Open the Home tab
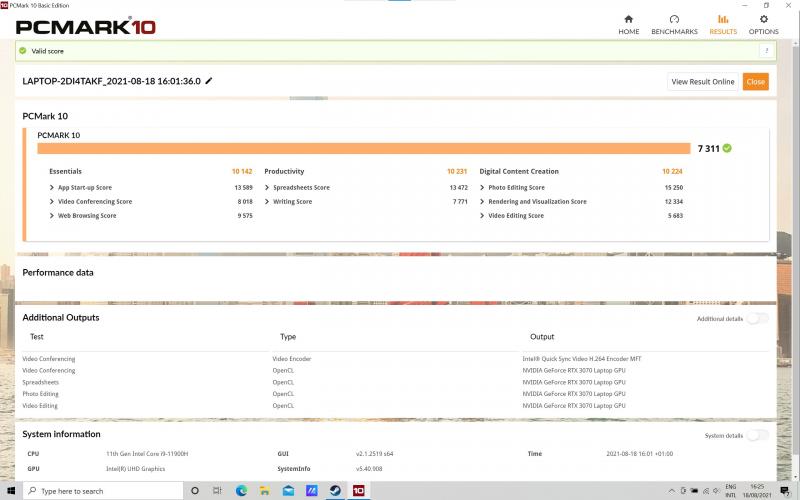This screenshot has height=500, width=800. click(x=629, y=25)
